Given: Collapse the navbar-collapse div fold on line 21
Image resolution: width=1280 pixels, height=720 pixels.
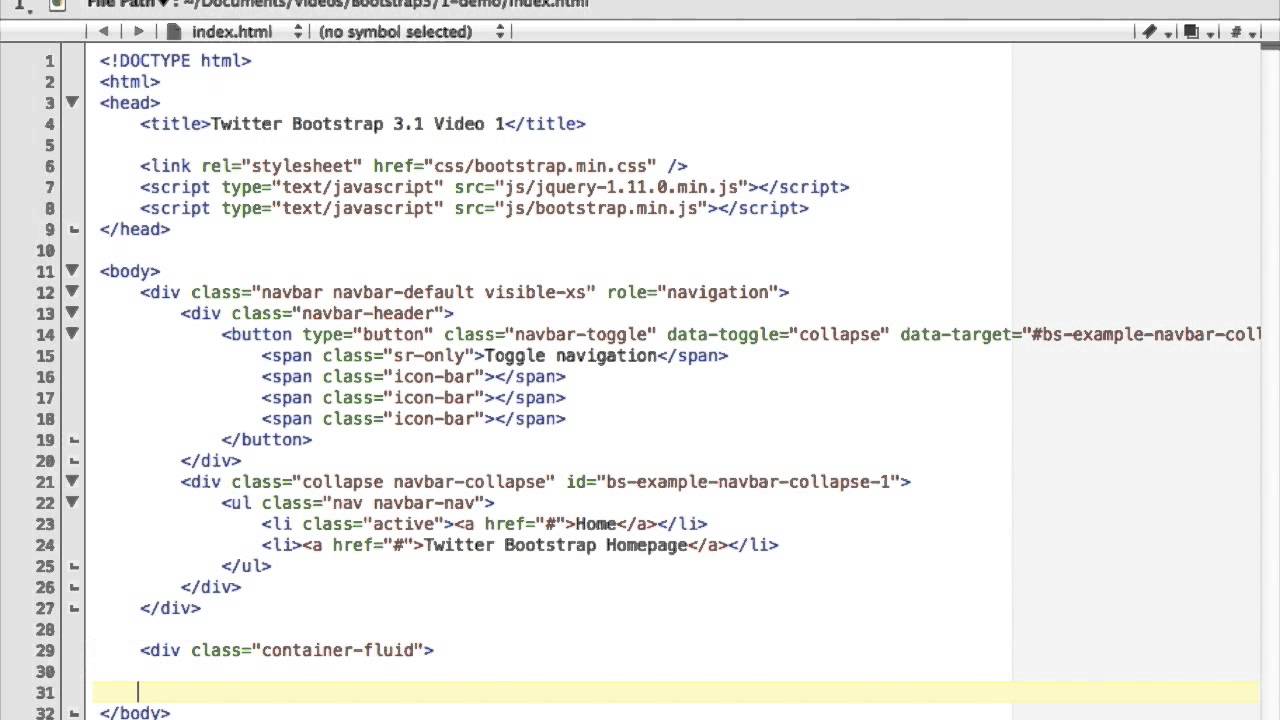Looking at the screenshot, I should click(72, 481).
